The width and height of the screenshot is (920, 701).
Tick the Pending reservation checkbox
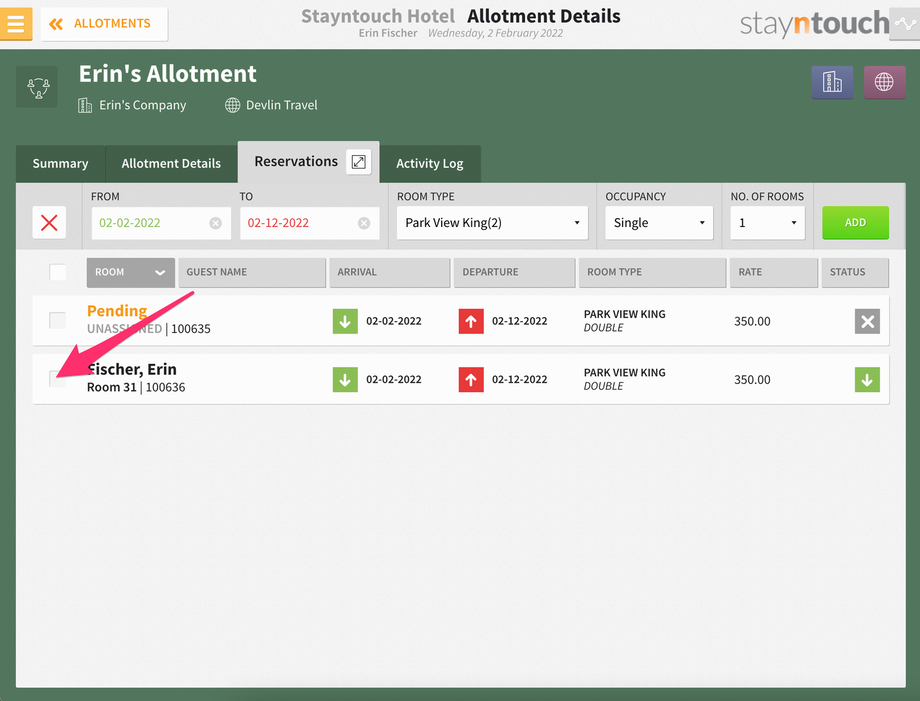(58, 321)
